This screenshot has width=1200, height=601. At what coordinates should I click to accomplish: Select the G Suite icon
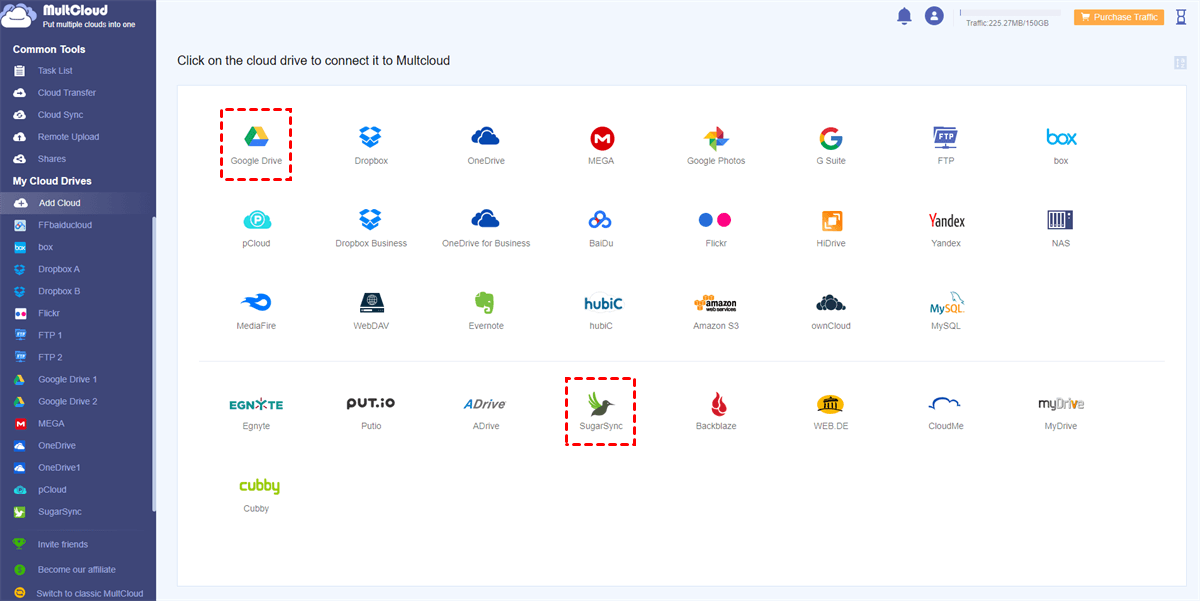click(x=830, y=145)
